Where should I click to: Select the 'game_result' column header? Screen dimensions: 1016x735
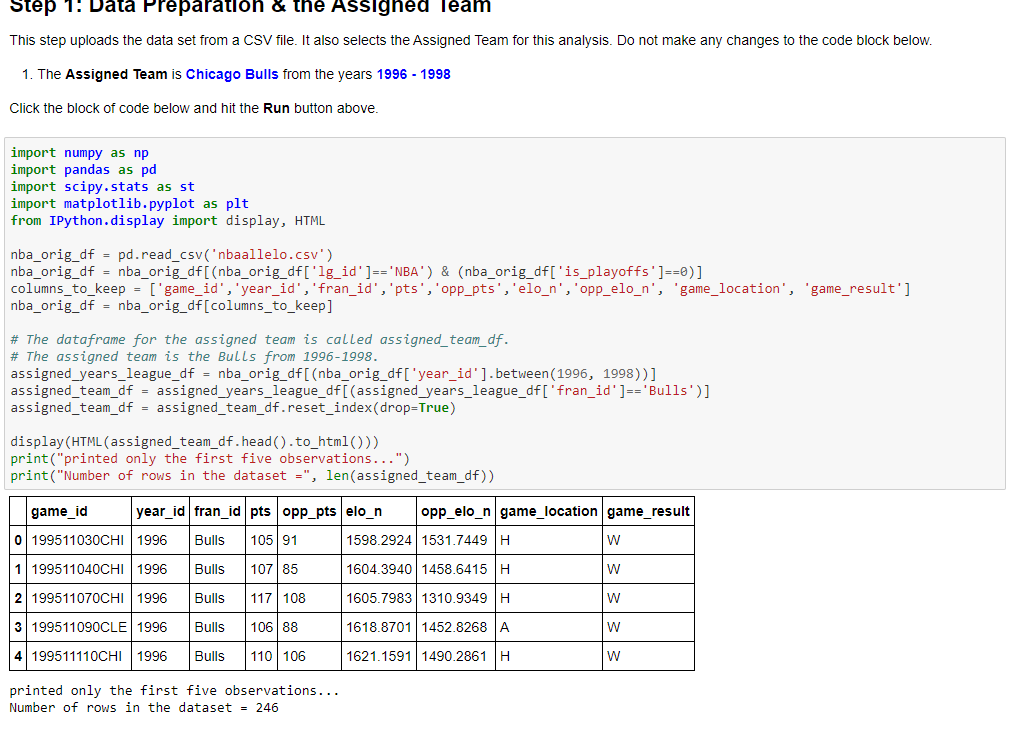[x=648, y=511]
